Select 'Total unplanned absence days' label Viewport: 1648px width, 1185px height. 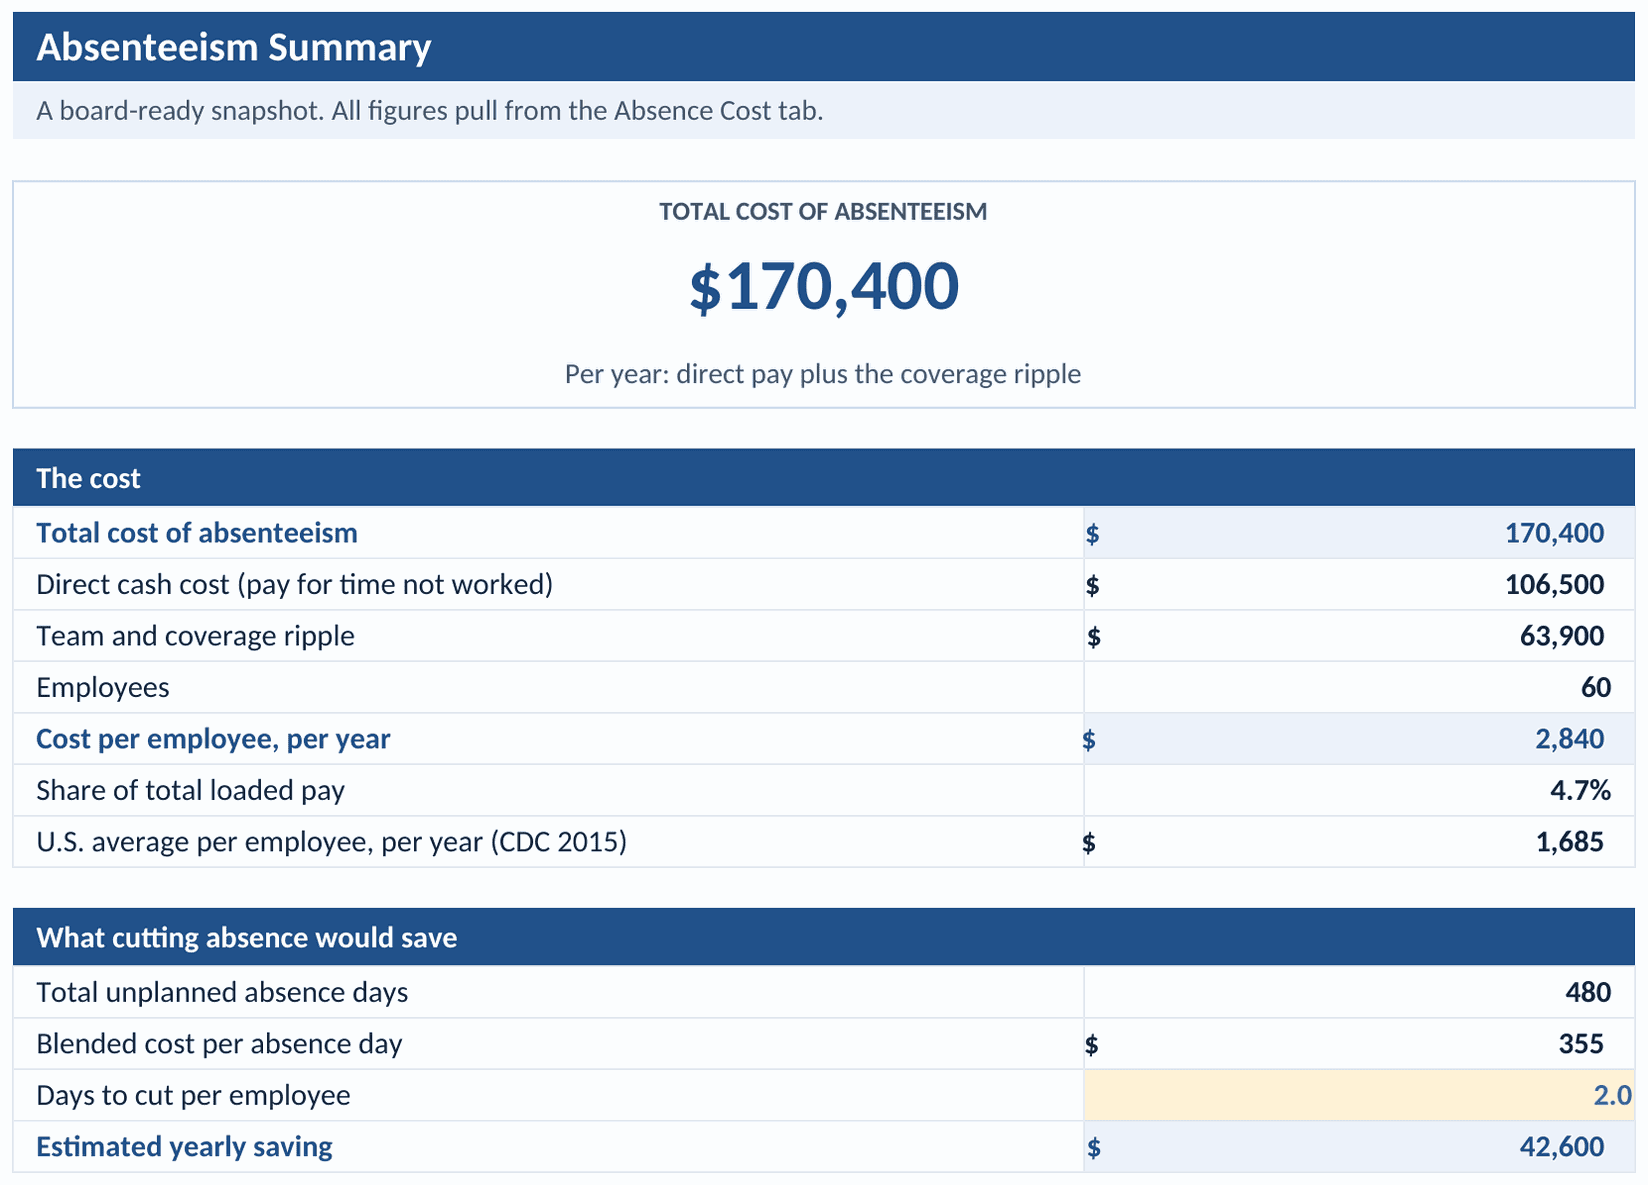tap(222, 992)
